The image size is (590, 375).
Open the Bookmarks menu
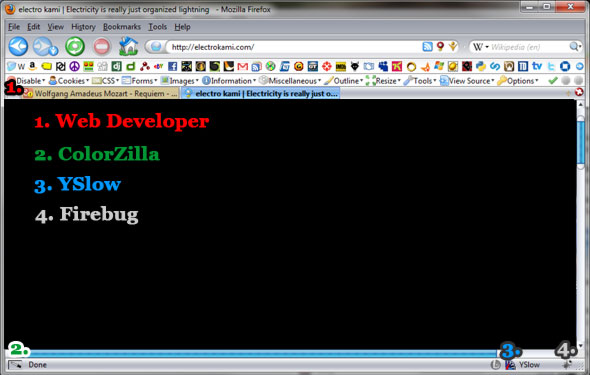coord(122,27)
